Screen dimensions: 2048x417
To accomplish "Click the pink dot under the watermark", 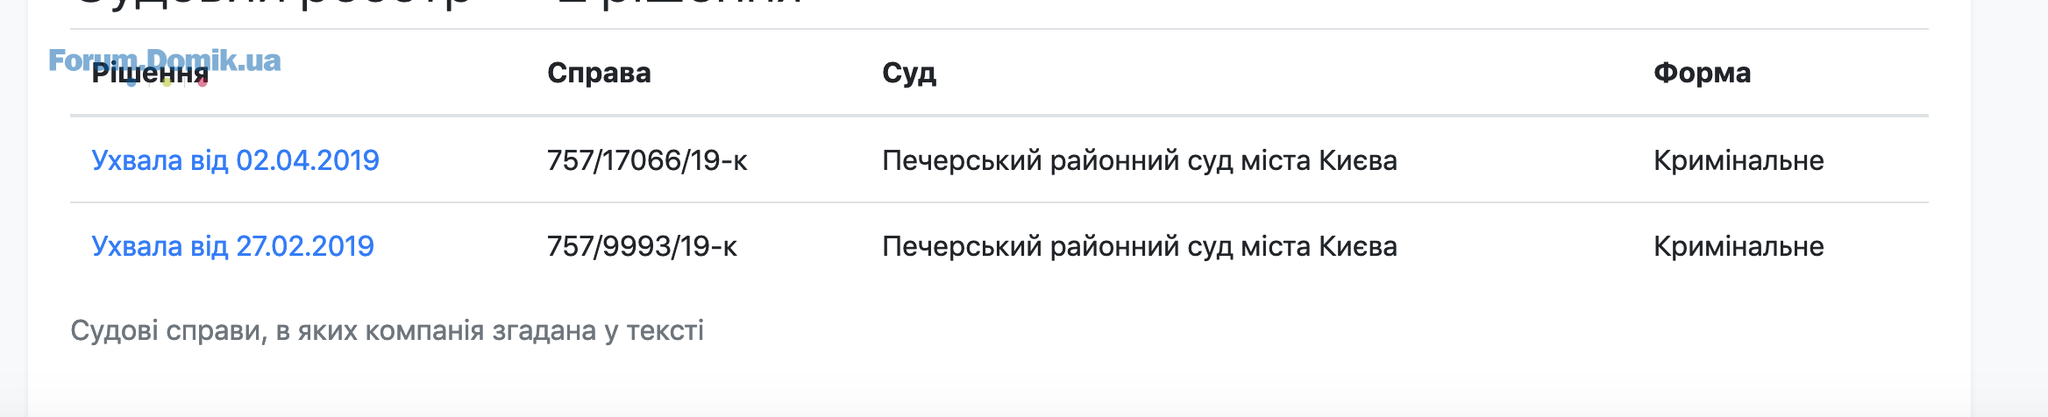I will [x=202, y=83].
